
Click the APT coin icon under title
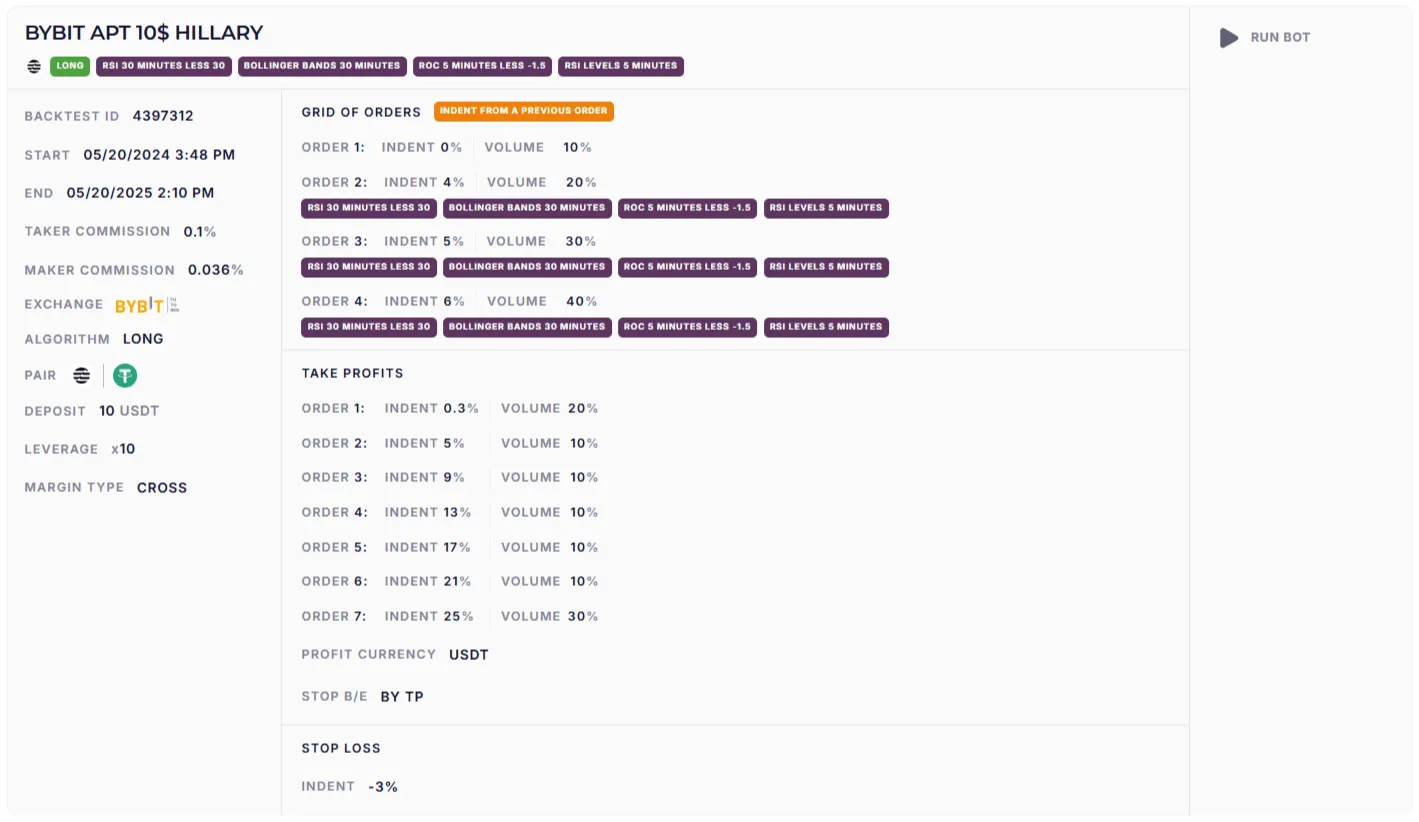pos(34,66)
